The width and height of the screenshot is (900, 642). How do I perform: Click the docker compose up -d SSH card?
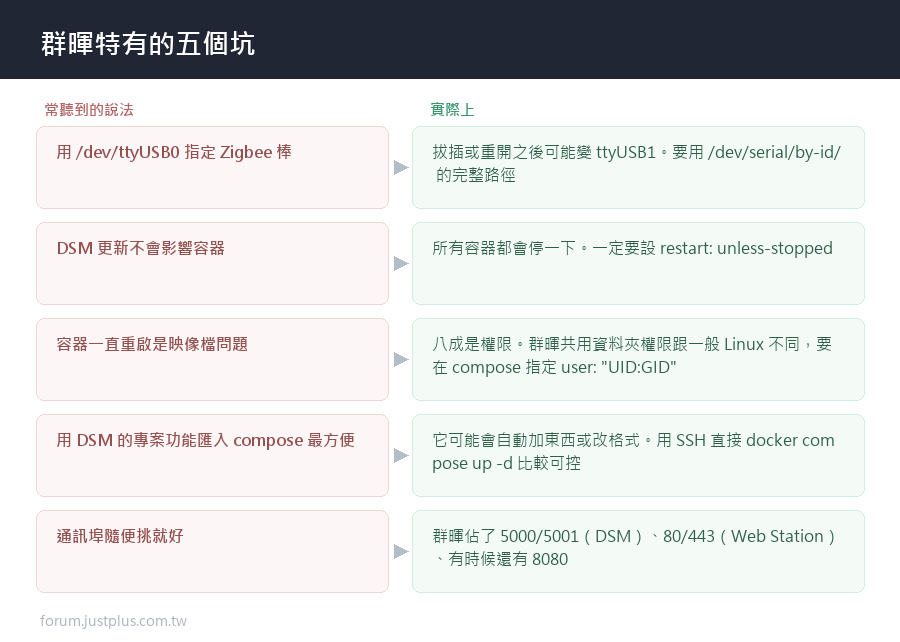(x=638, y=456)
